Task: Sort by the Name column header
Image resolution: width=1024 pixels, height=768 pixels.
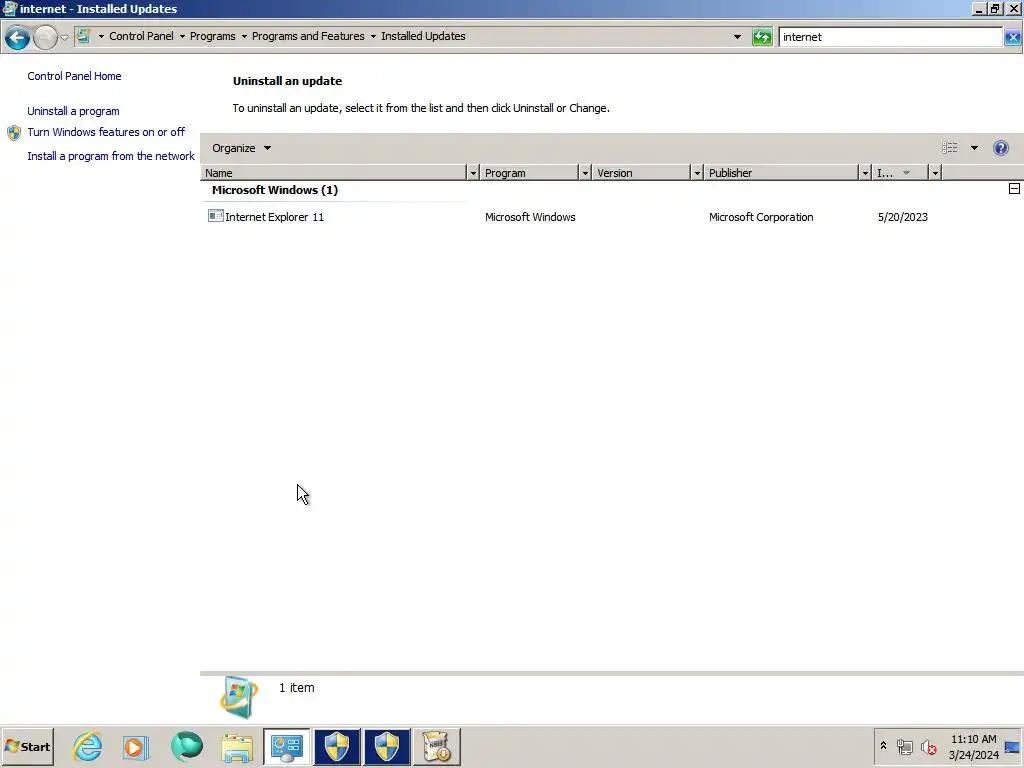Action: (x=334, y=173)
